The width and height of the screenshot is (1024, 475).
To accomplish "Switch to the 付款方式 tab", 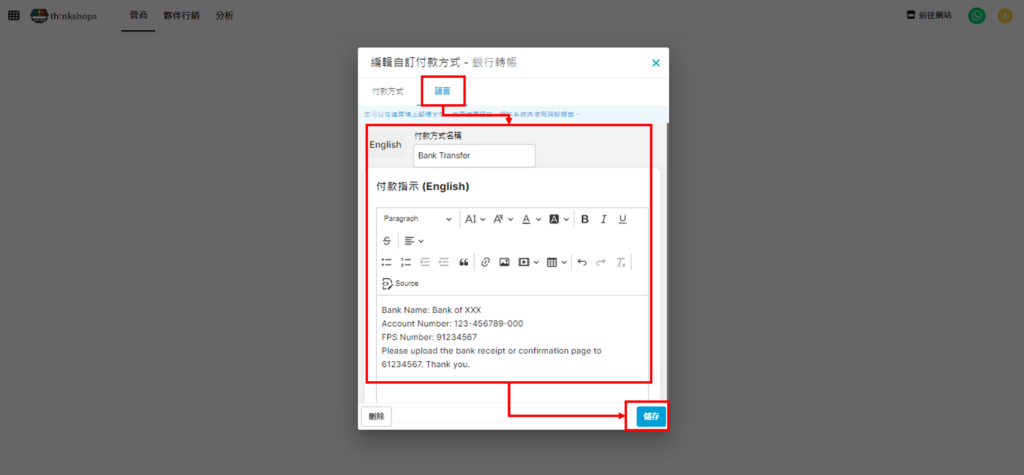I will 388,91.
